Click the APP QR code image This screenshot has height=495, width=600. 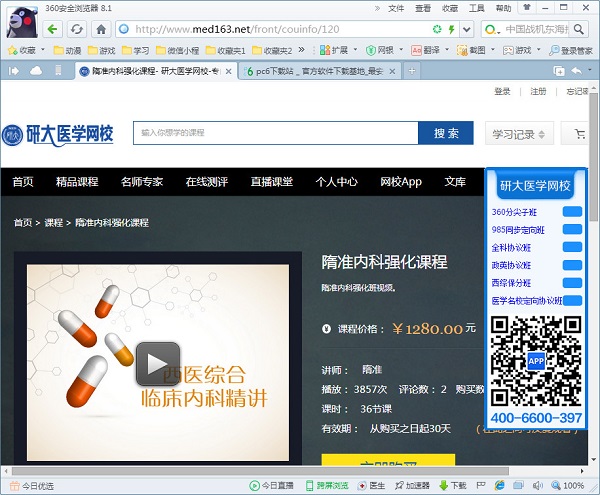click(x=536, y=361)
